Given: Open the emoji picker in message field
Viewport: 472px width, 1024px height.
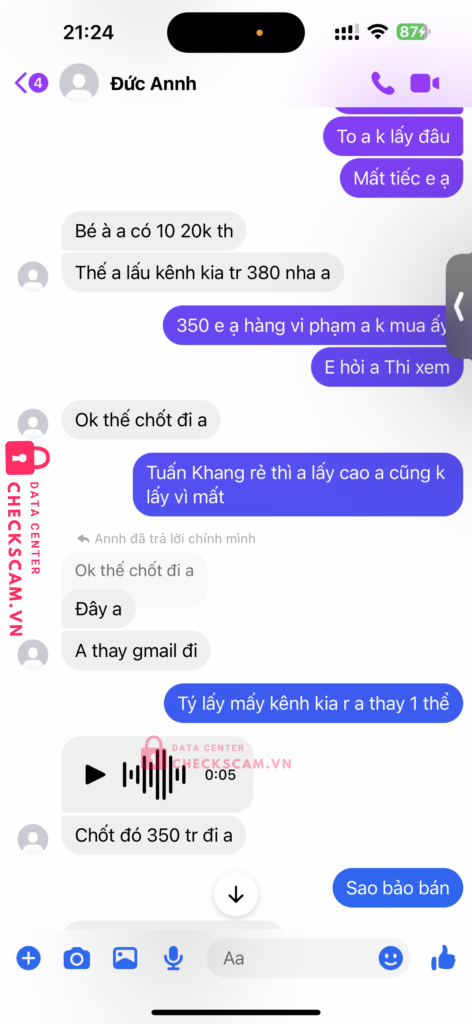Looking at the screenshot, I should (x=390, y=958).
